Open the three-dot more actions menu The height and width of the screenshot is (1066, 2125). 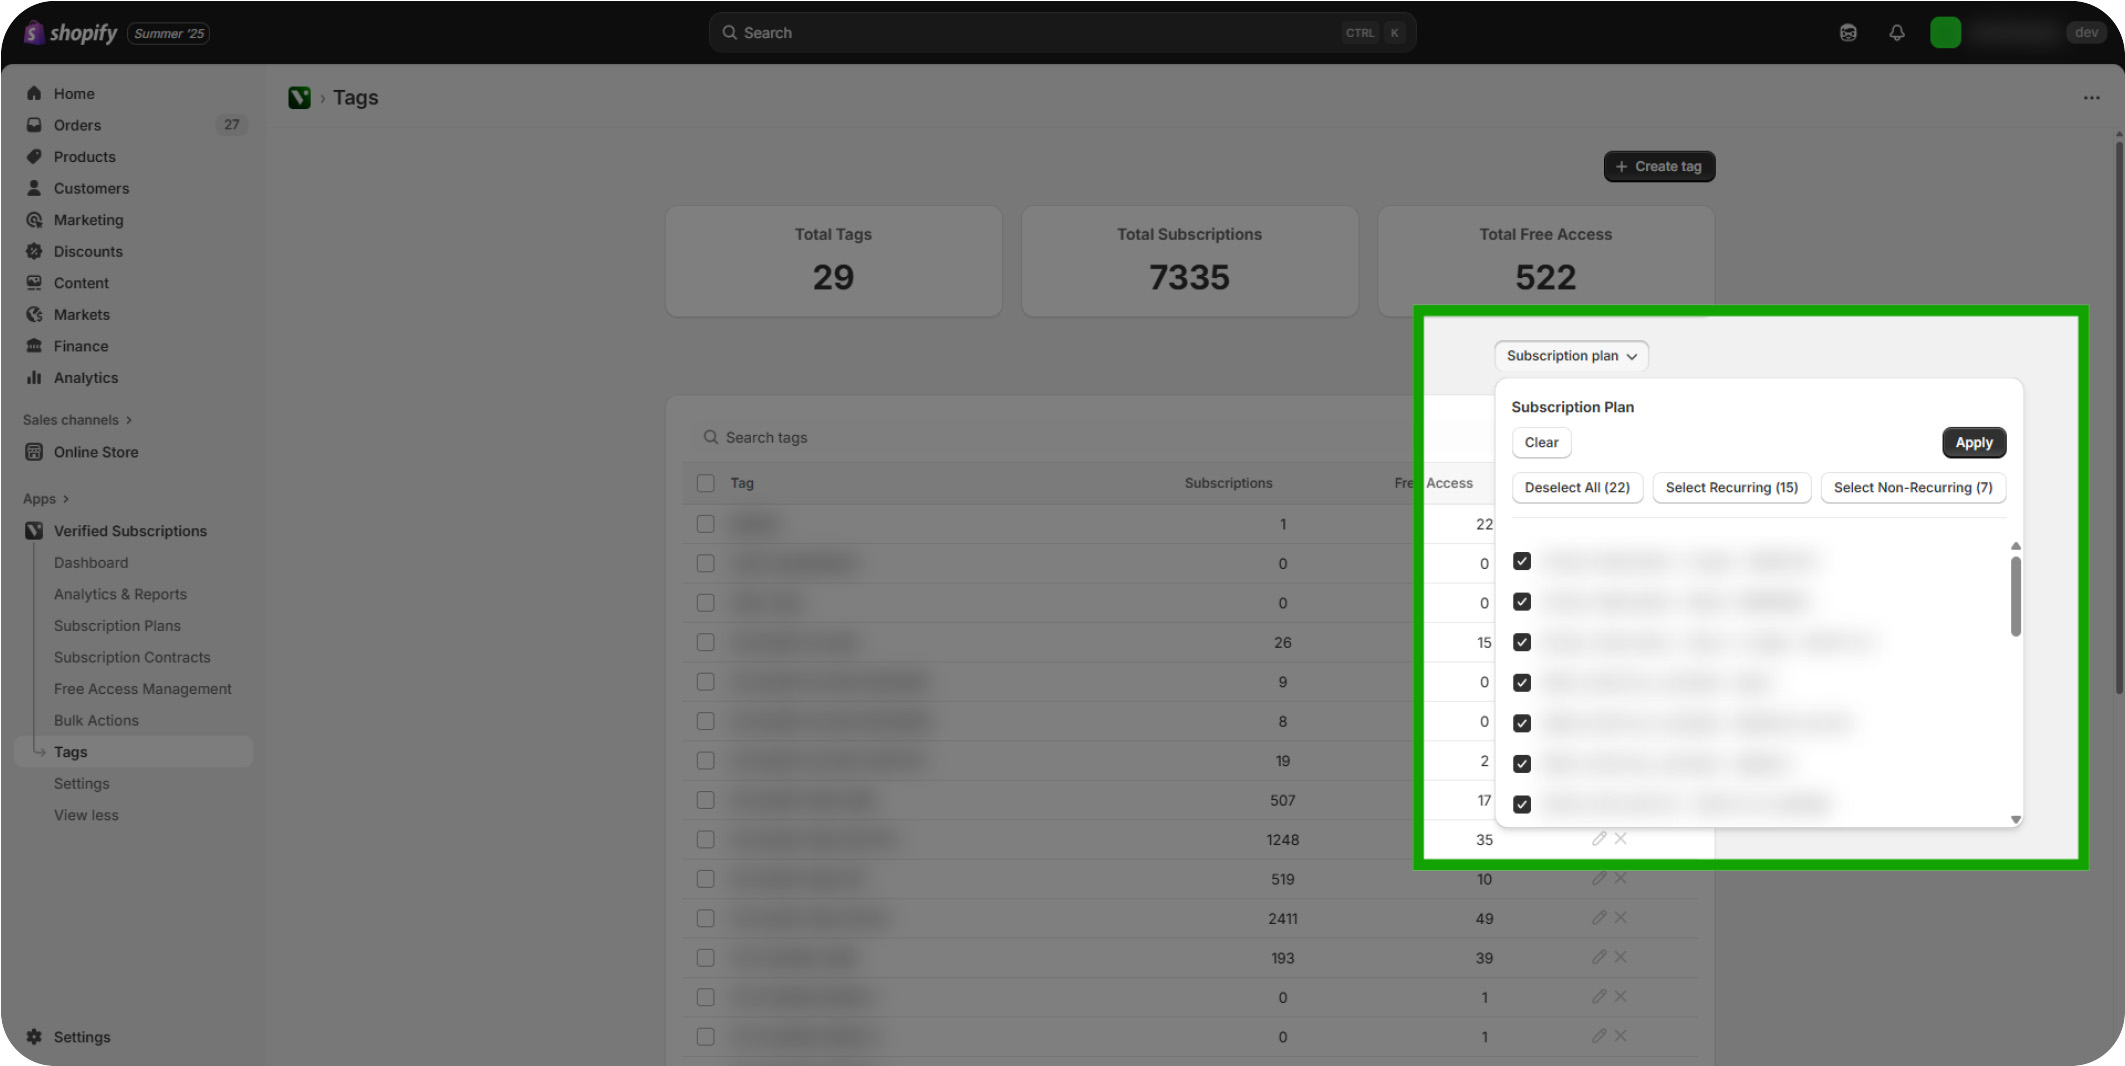coord(2092,98)
